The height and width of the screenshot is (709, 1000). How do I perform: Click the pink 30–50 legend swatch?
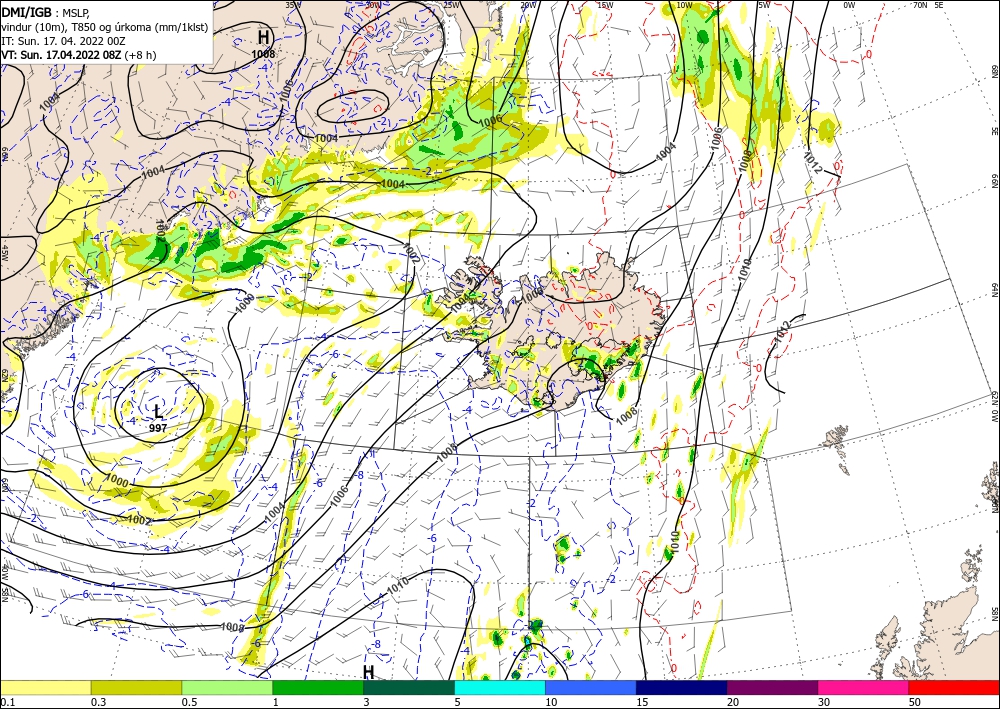864,687
